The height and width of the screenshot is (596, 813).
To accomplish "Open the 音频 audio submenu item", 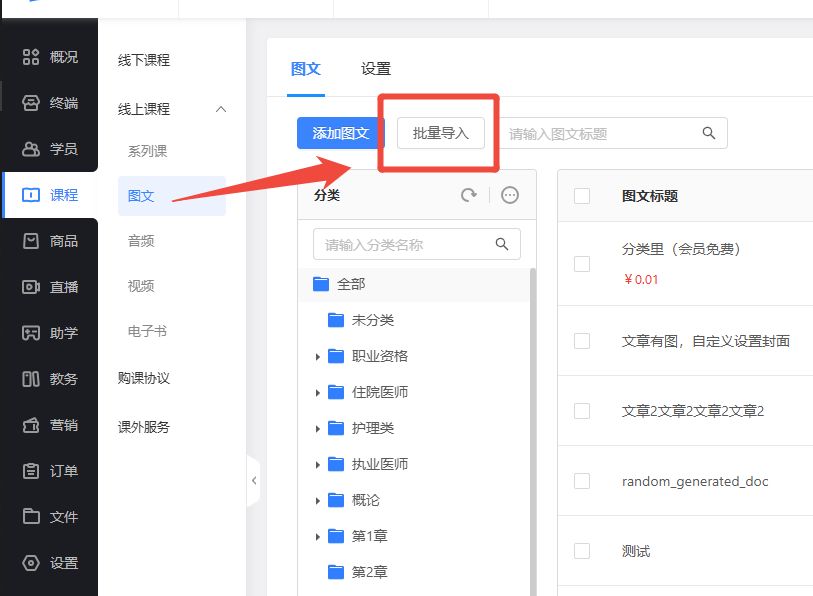I will (x=141, y=241).
